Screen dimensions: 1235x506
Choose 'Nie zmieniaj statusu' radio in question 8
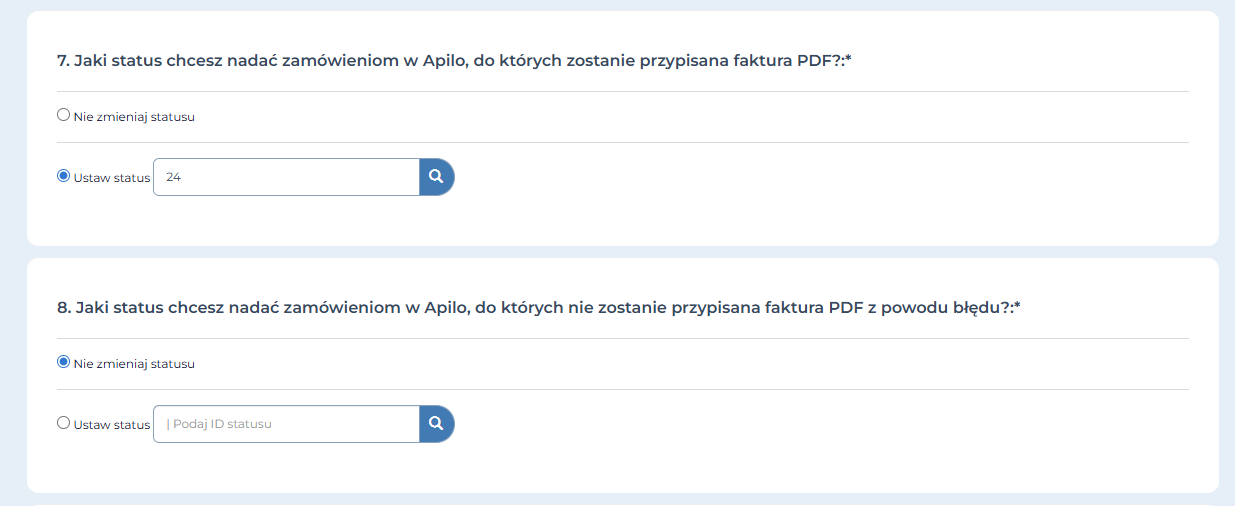[x=64, y=362]
